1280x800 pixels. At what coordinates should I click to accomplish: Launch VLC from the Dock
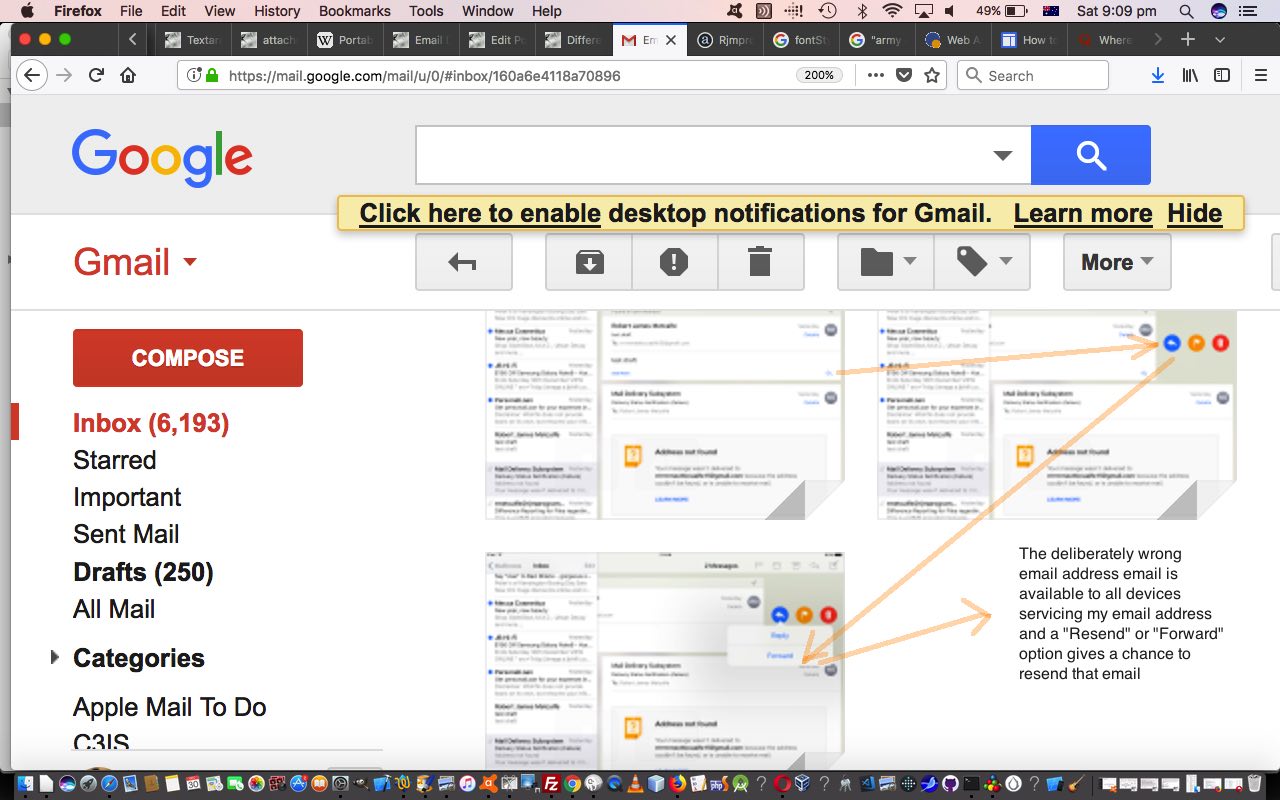635,785
